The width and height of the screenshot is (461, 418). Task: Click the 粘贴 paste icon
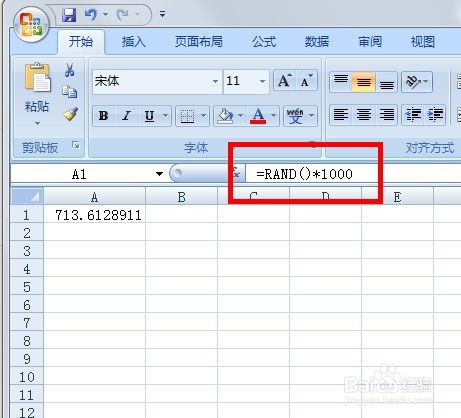[37, 78]
